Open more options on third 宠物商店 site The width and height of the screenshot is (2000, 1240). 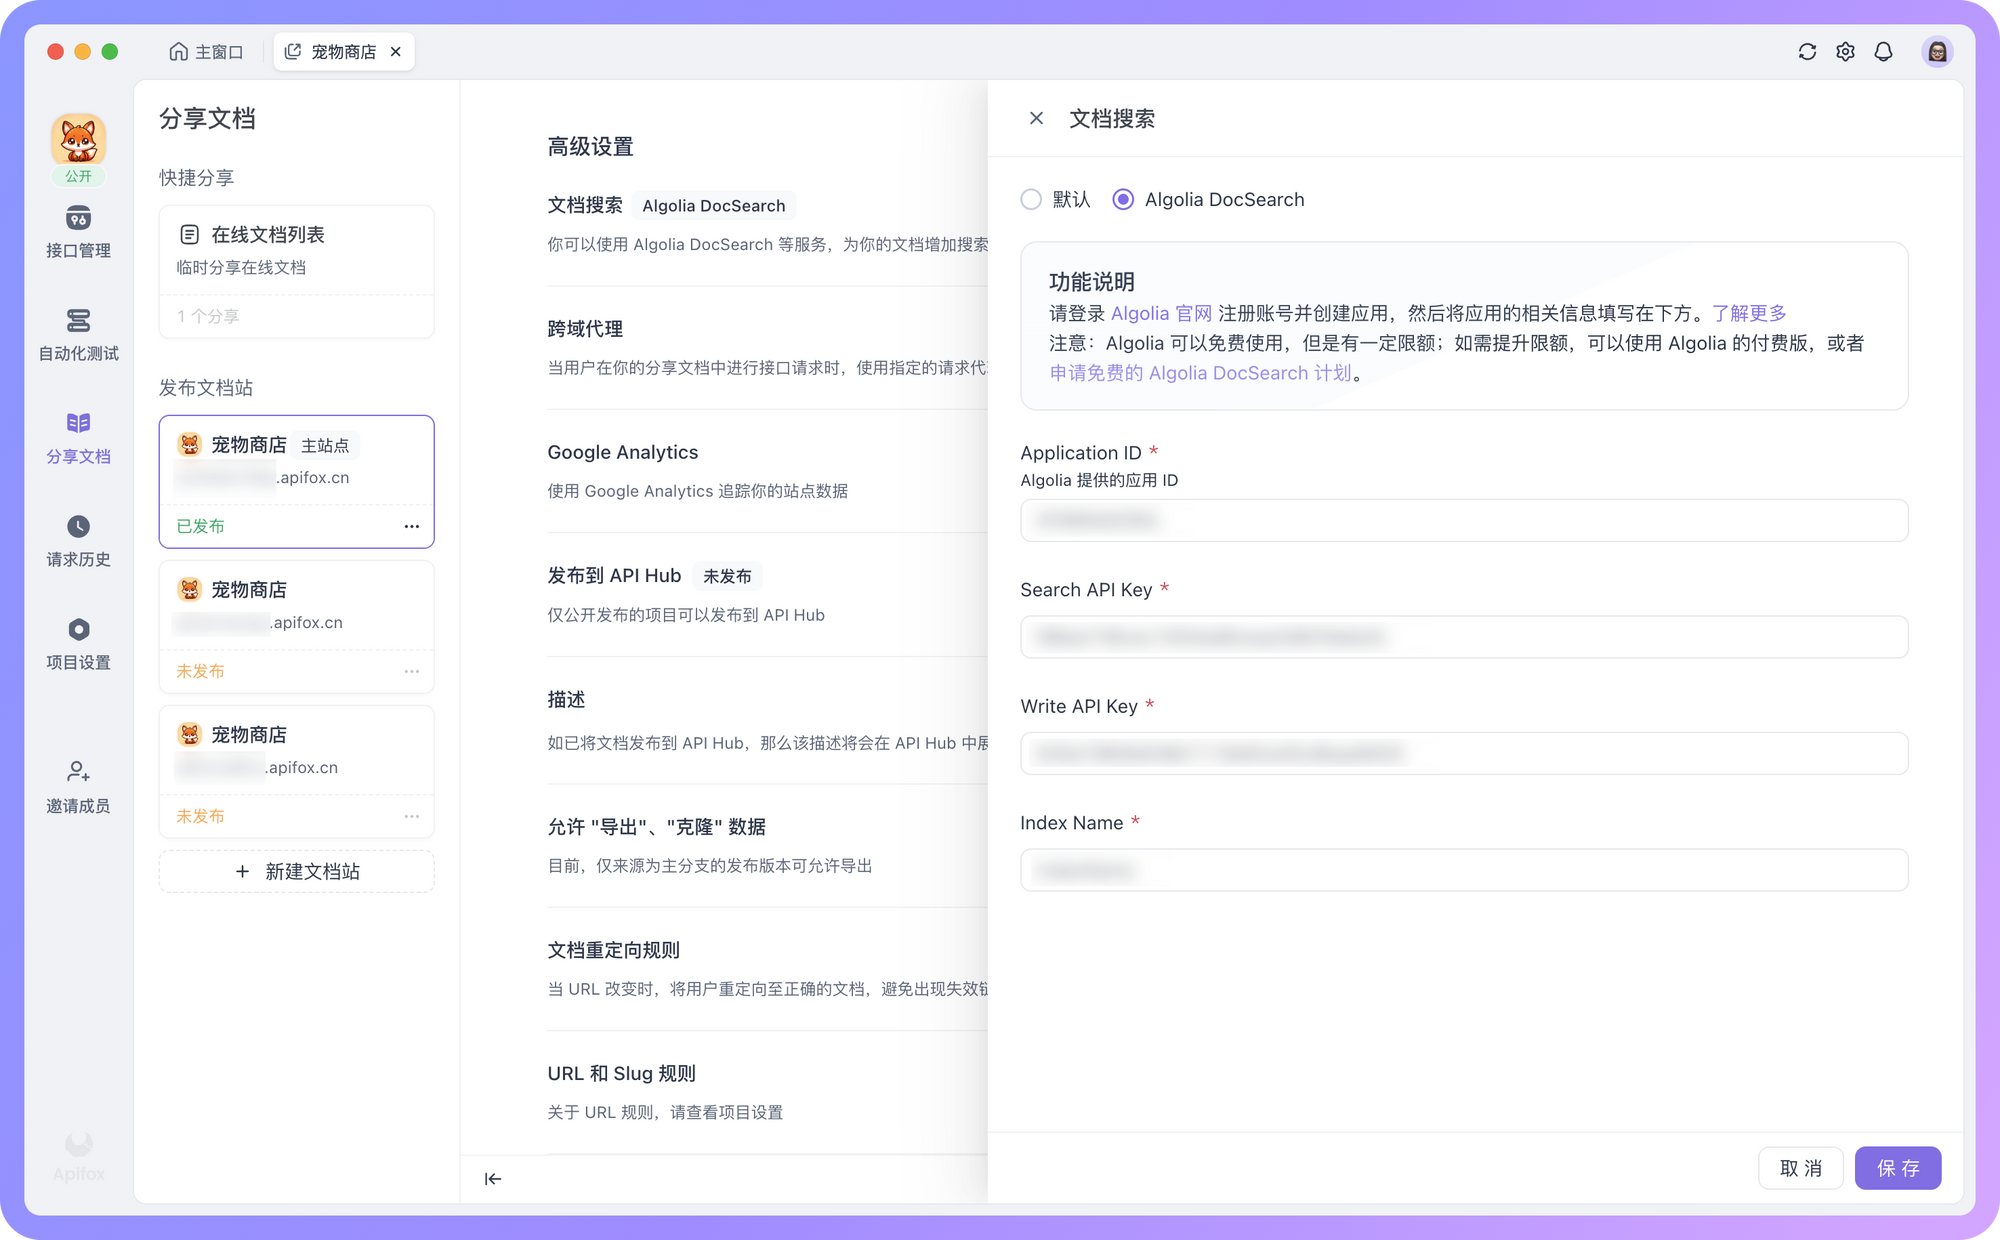(412, 816)
